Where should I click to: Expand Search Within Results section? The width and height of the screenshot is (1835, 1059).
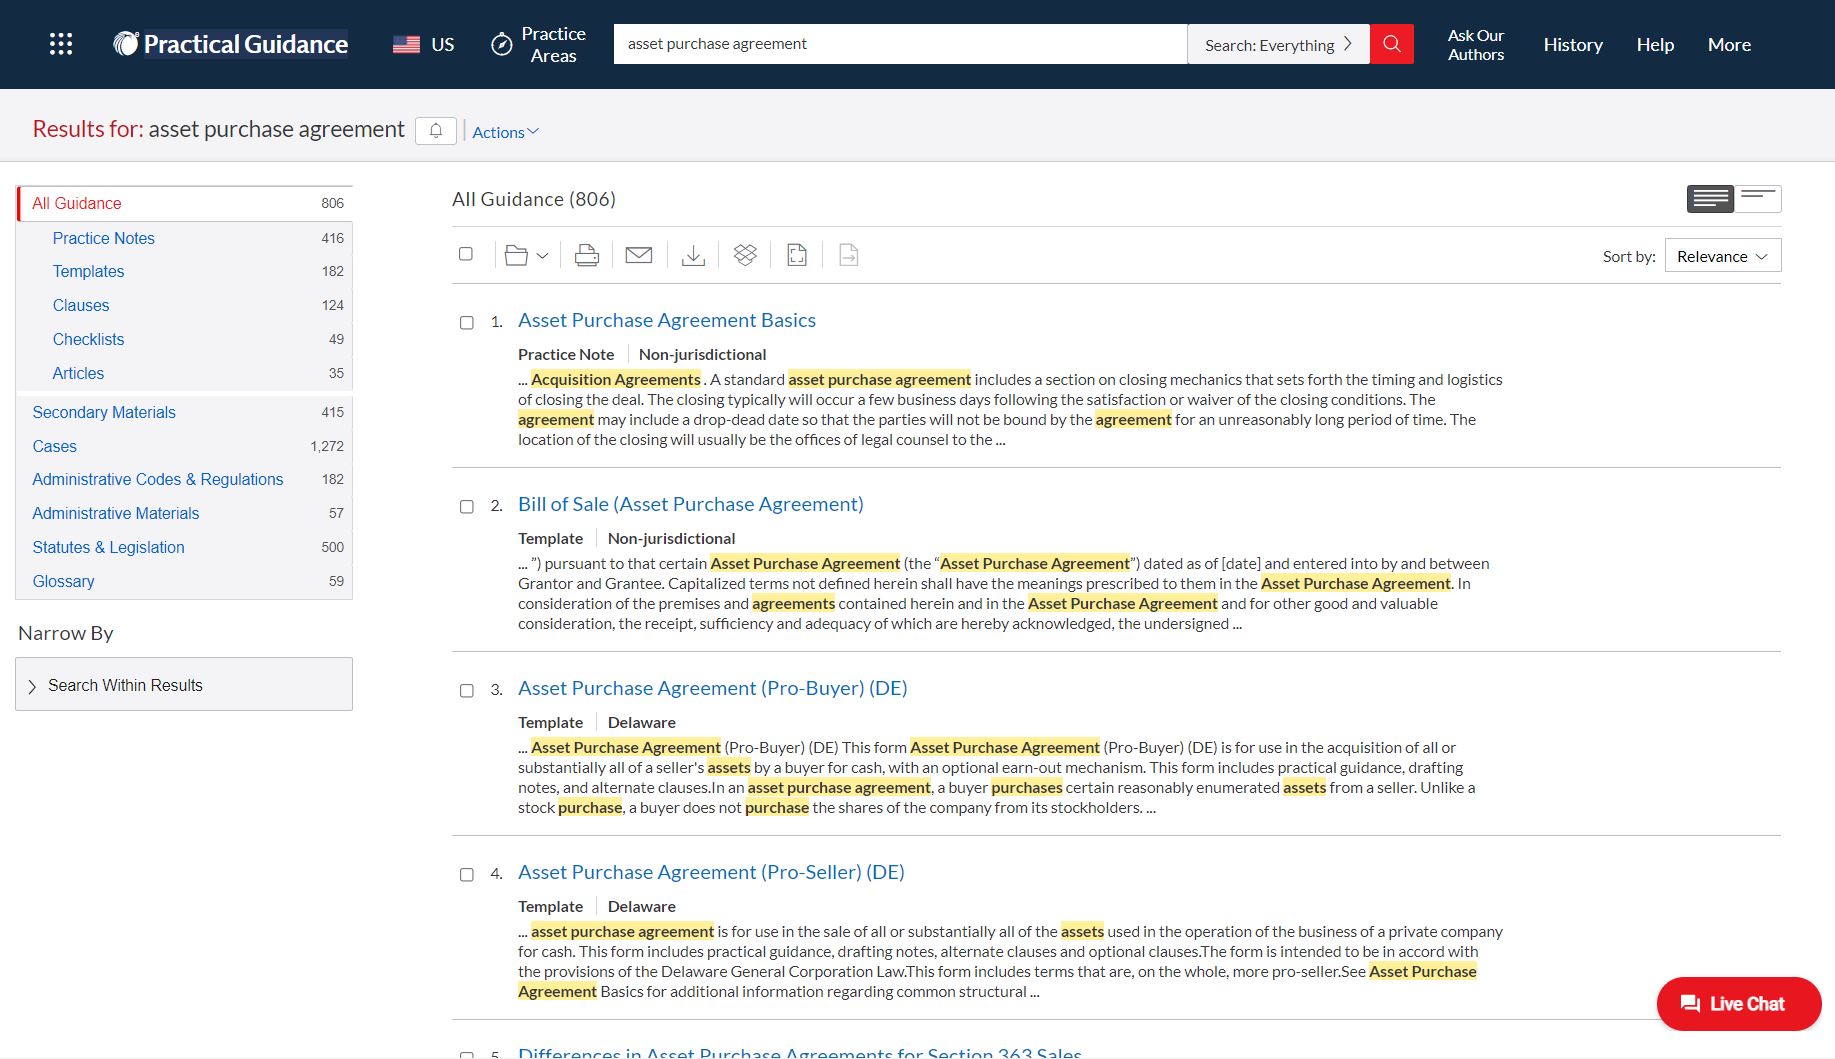point(184,685)
